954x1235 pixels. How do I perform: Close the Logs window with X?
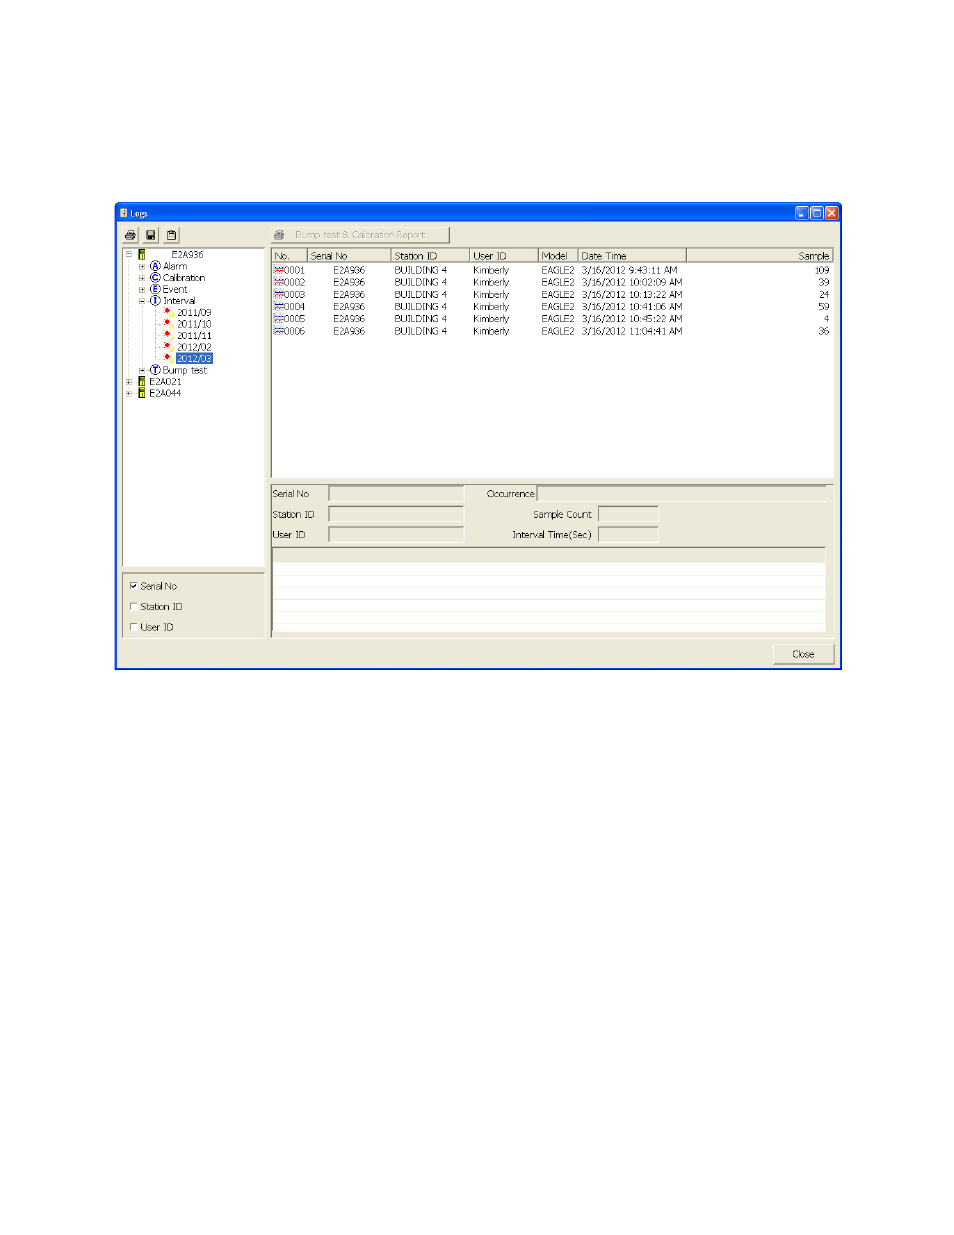click(x=832, y=213)
